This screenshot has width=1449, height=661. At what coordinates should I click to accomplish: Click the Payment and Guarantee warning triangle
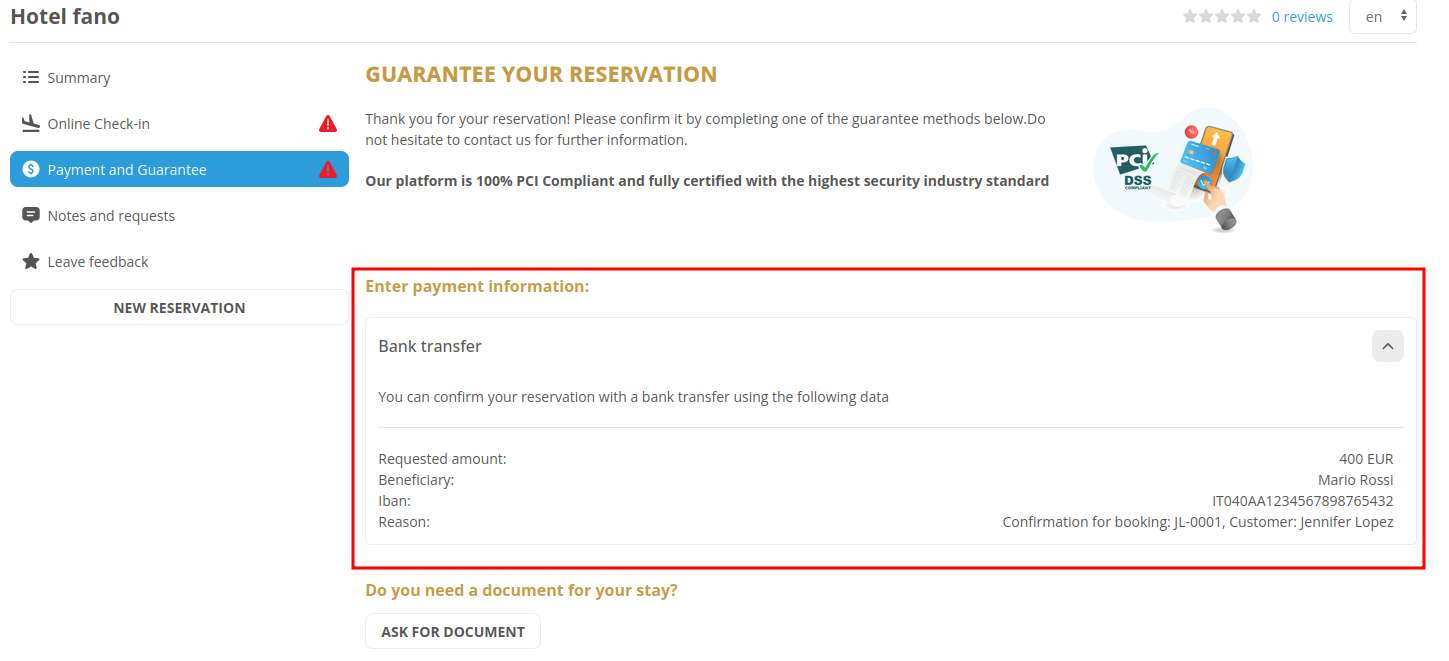click(x=328, y=170)
